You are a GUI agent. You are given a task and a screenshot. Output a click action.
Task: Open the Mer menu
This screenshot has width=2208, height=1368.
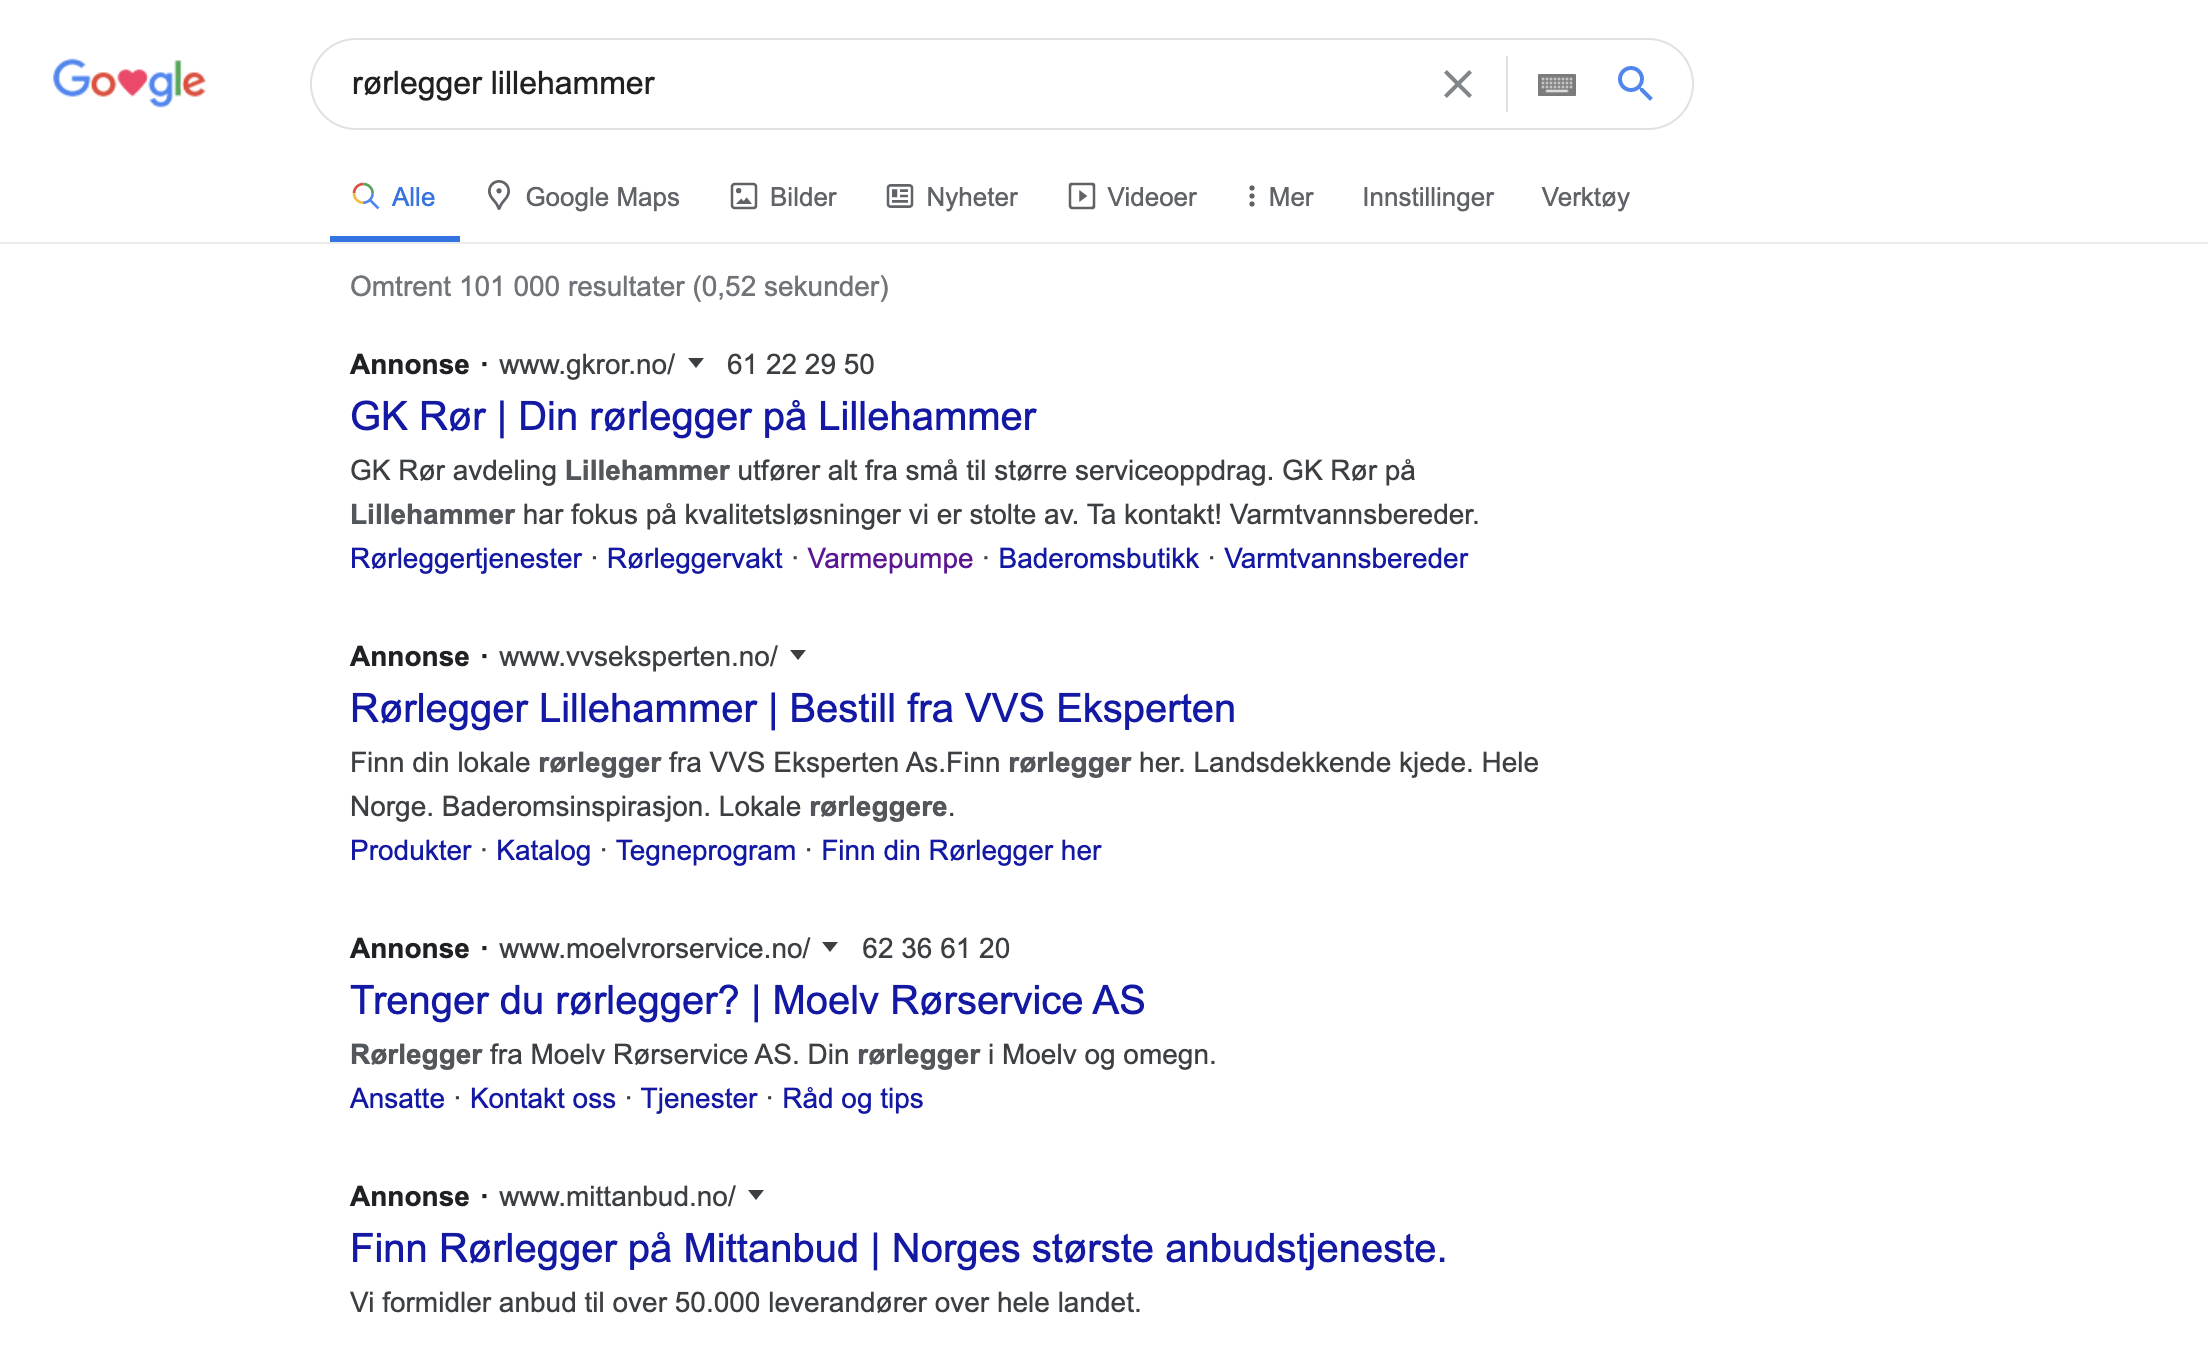[1279, 197]
